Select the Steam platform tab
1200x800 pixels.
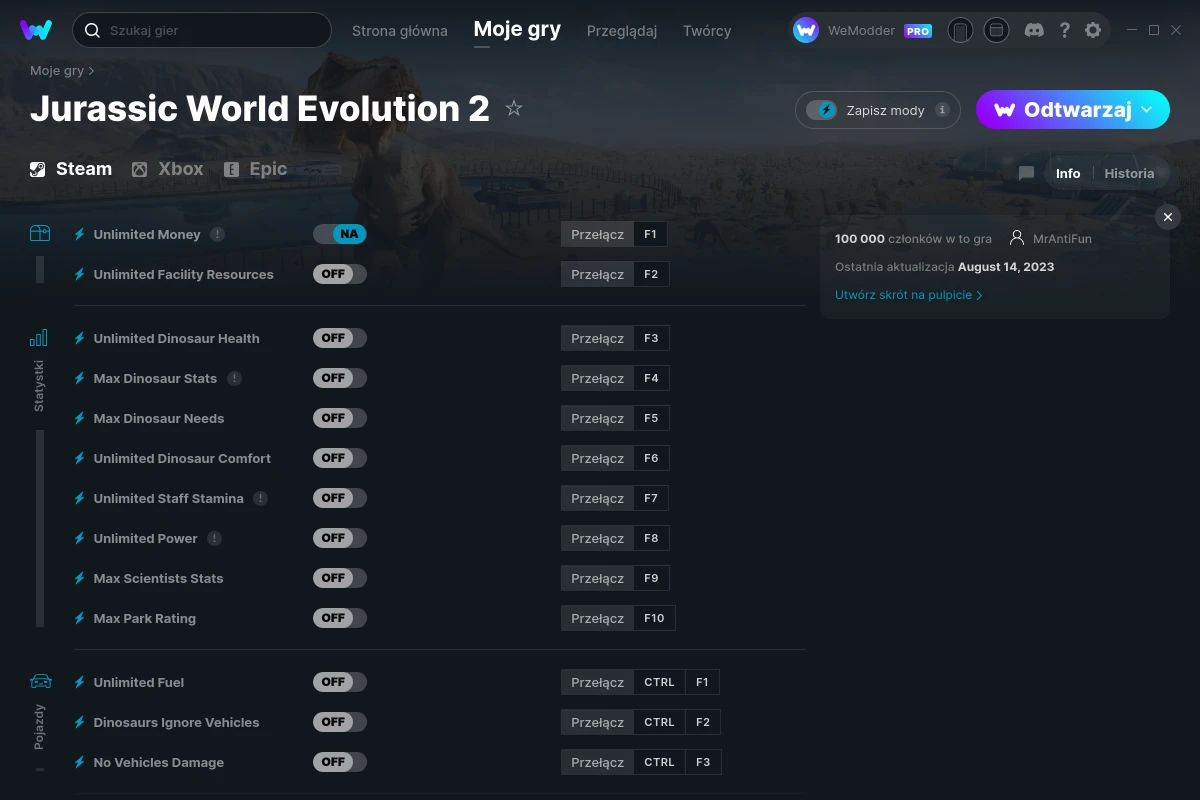70,169
